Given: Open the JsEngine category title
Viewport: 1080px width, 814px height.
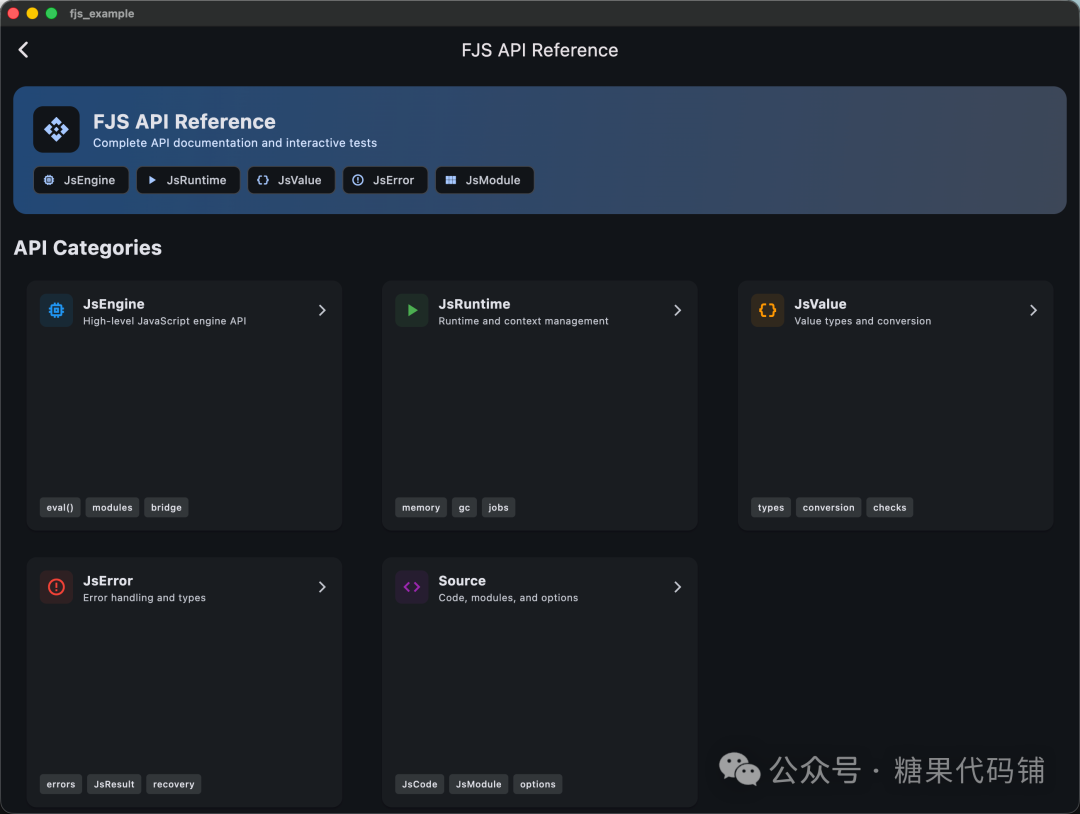Looking at the screenshot, I should (x=114, y=304).
